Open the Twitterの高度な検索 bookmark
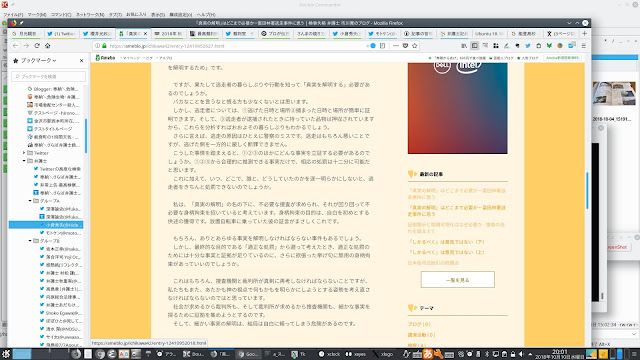The height and width of the screenshot is (360, 640). (57, 169)
